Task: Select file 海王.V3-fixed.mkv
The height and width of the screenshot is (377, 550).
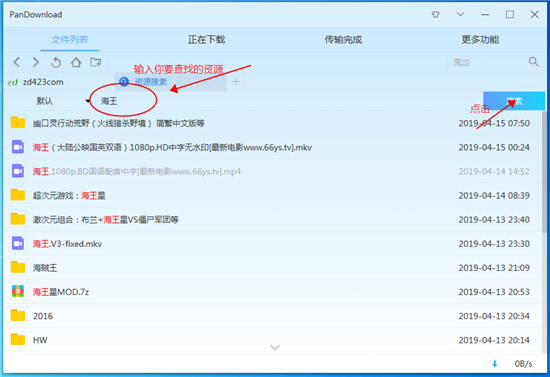Action: click(67, 244)
